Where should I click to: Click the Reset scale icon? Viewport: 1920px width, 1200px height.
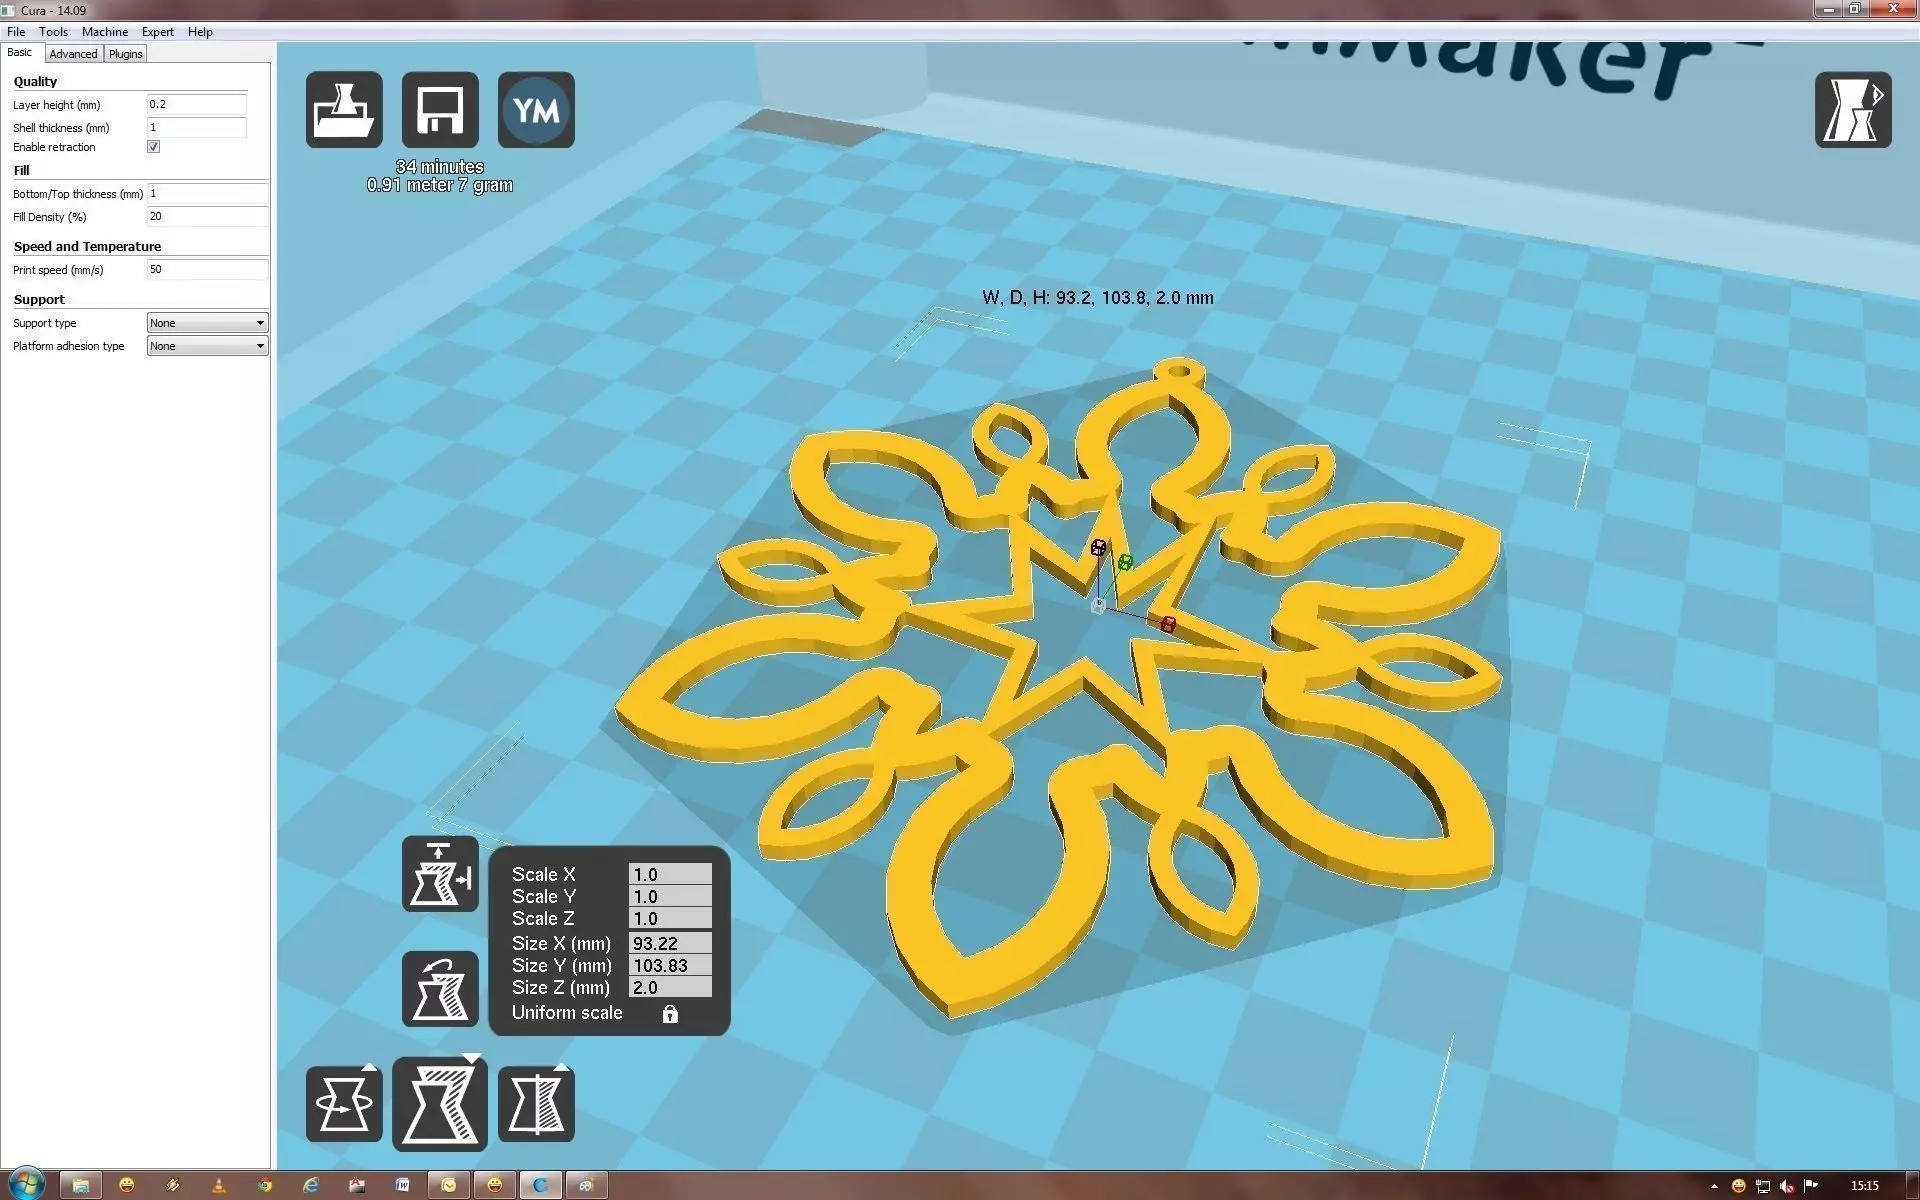tap(440, 989)
